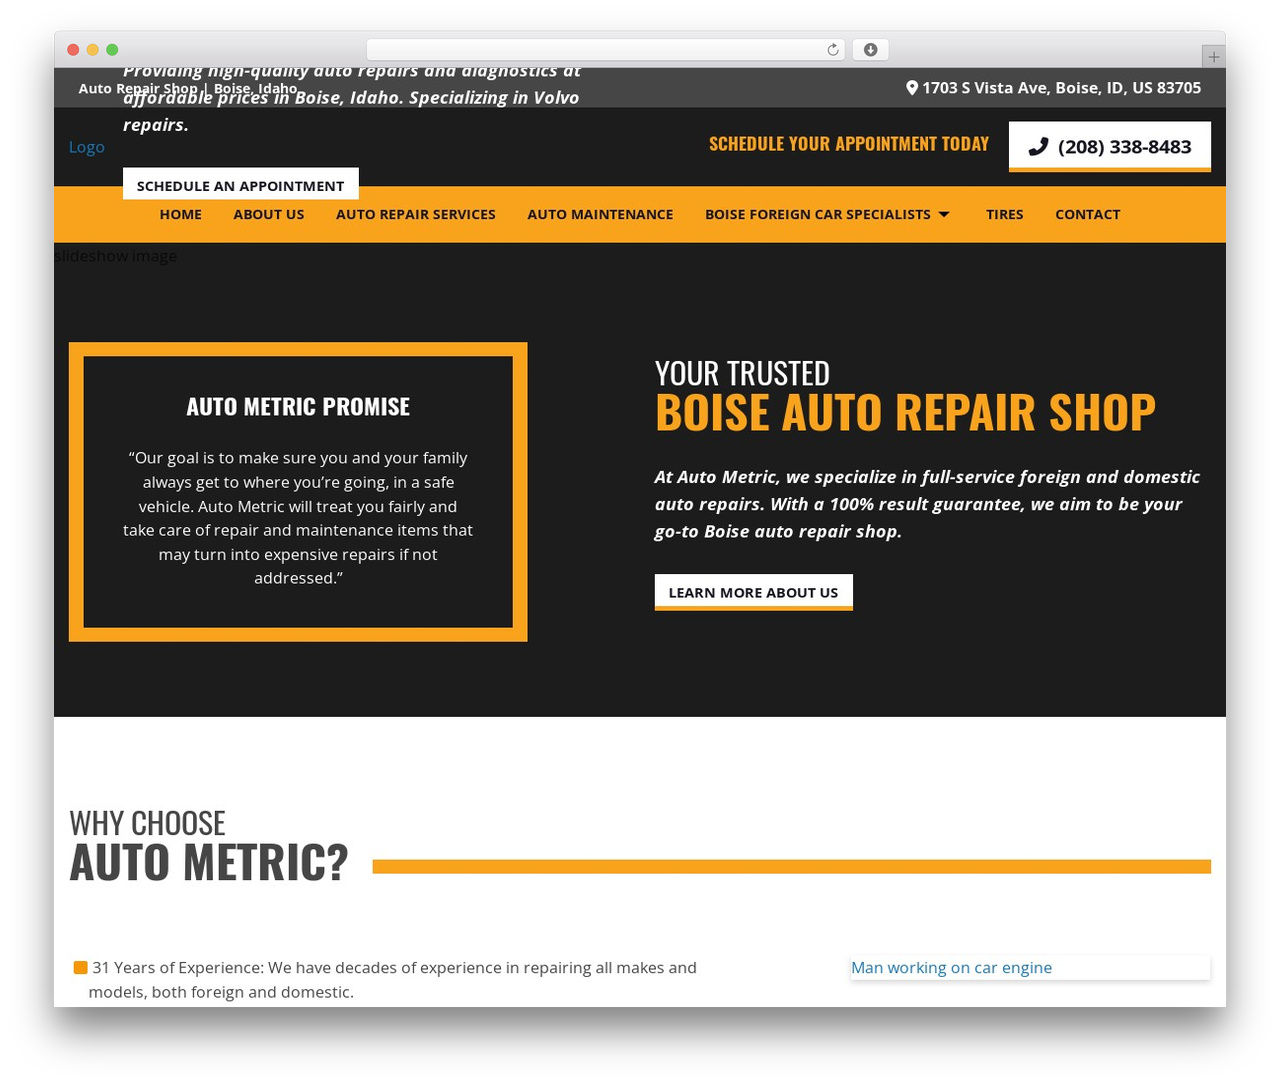The height and width of the screenshot is (1084, 1280).
Task: Click the Why Choose Auto Metric heading
Action: [209, 846]
